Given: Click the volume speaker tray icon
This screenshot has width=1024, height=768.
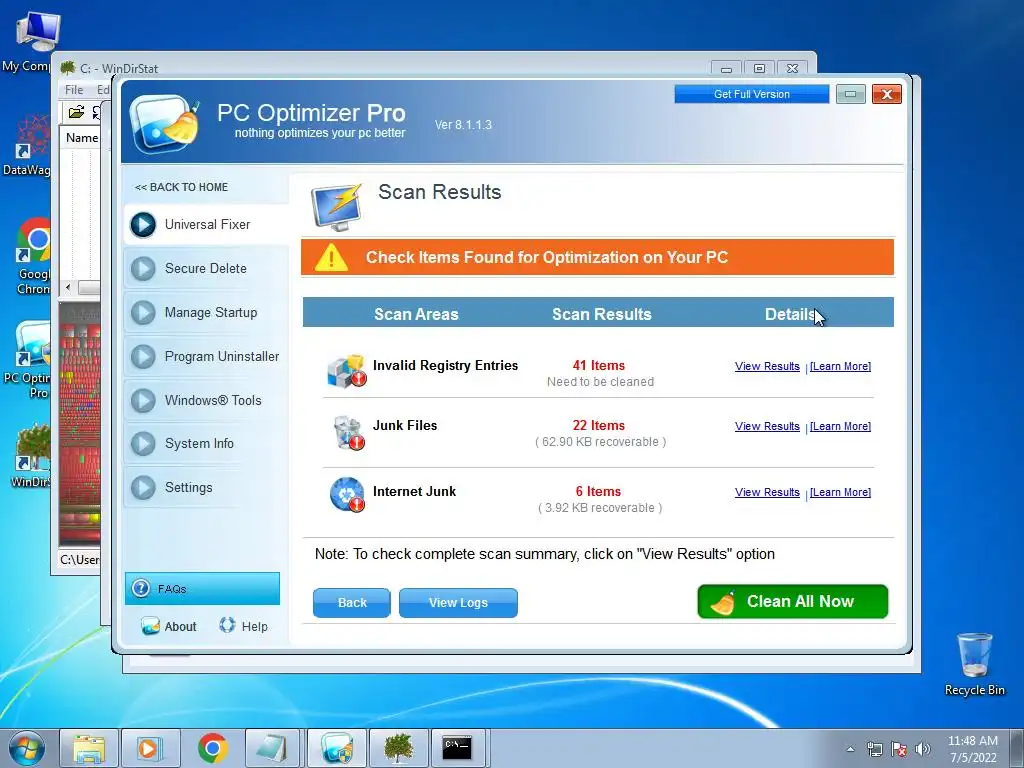Looking at the screenshot, I should coord(923,749).
